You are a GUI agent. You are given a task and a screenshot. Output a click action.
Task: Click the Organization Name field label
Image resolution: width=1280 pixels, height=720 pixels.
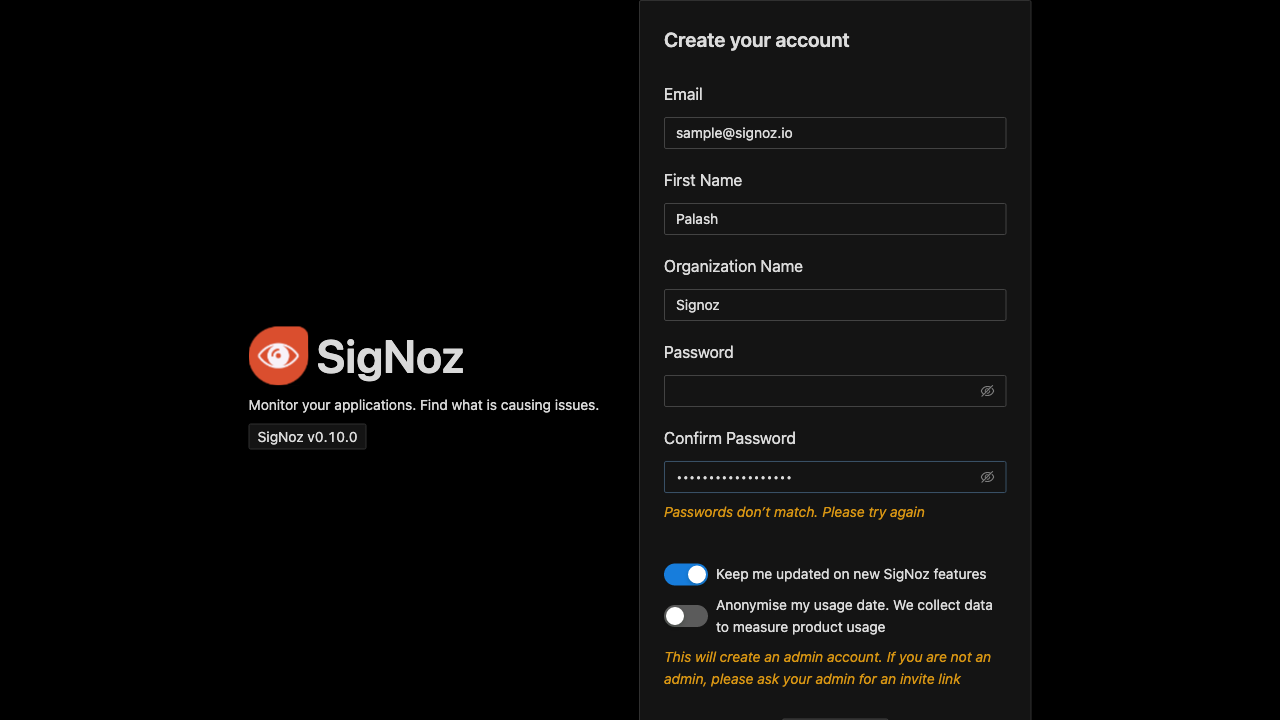coord(733,266)
